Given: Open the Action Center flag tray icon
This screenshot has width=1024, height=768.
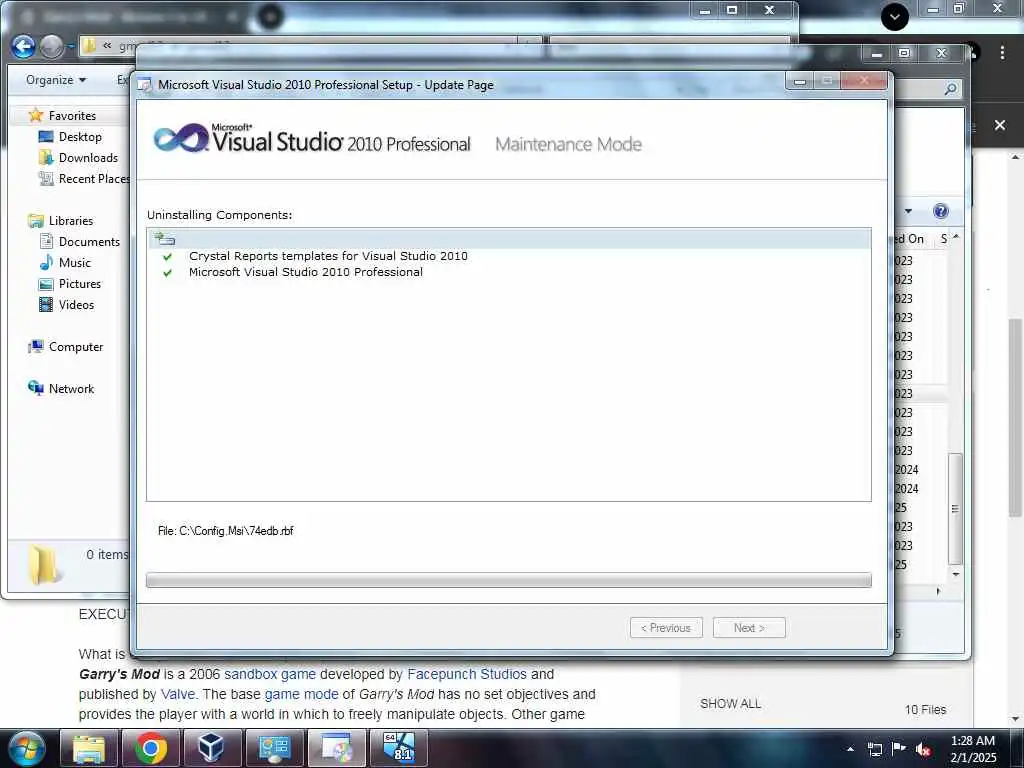Looking at the screenshot, I should pos(899,748).
